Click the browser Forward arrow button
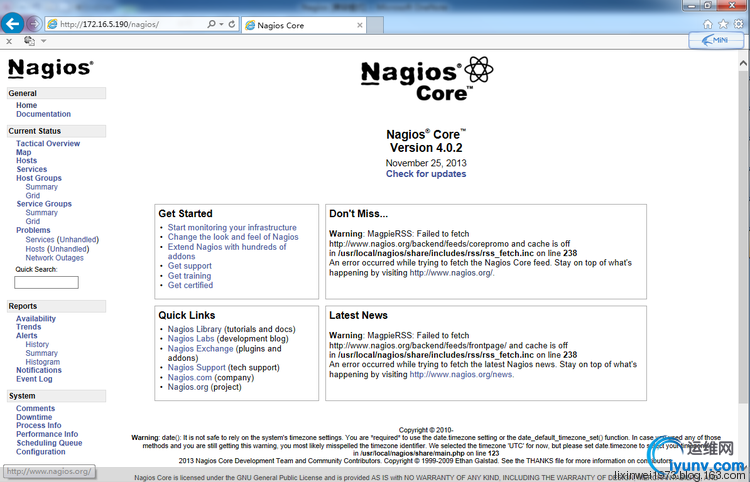This screenshot has height=482, width=750. [x=34, y=24]
